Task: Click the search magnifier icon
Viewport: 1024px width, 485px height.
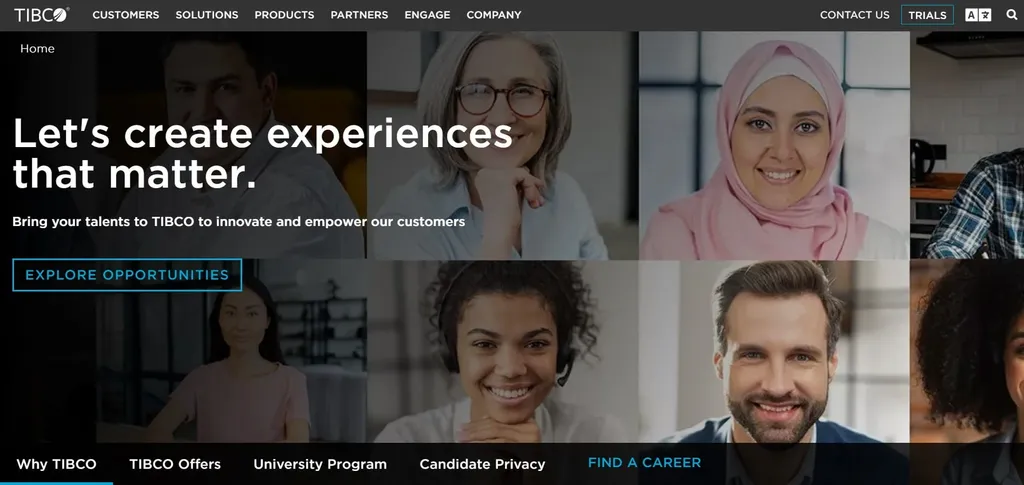Action: pos(1012,14)
